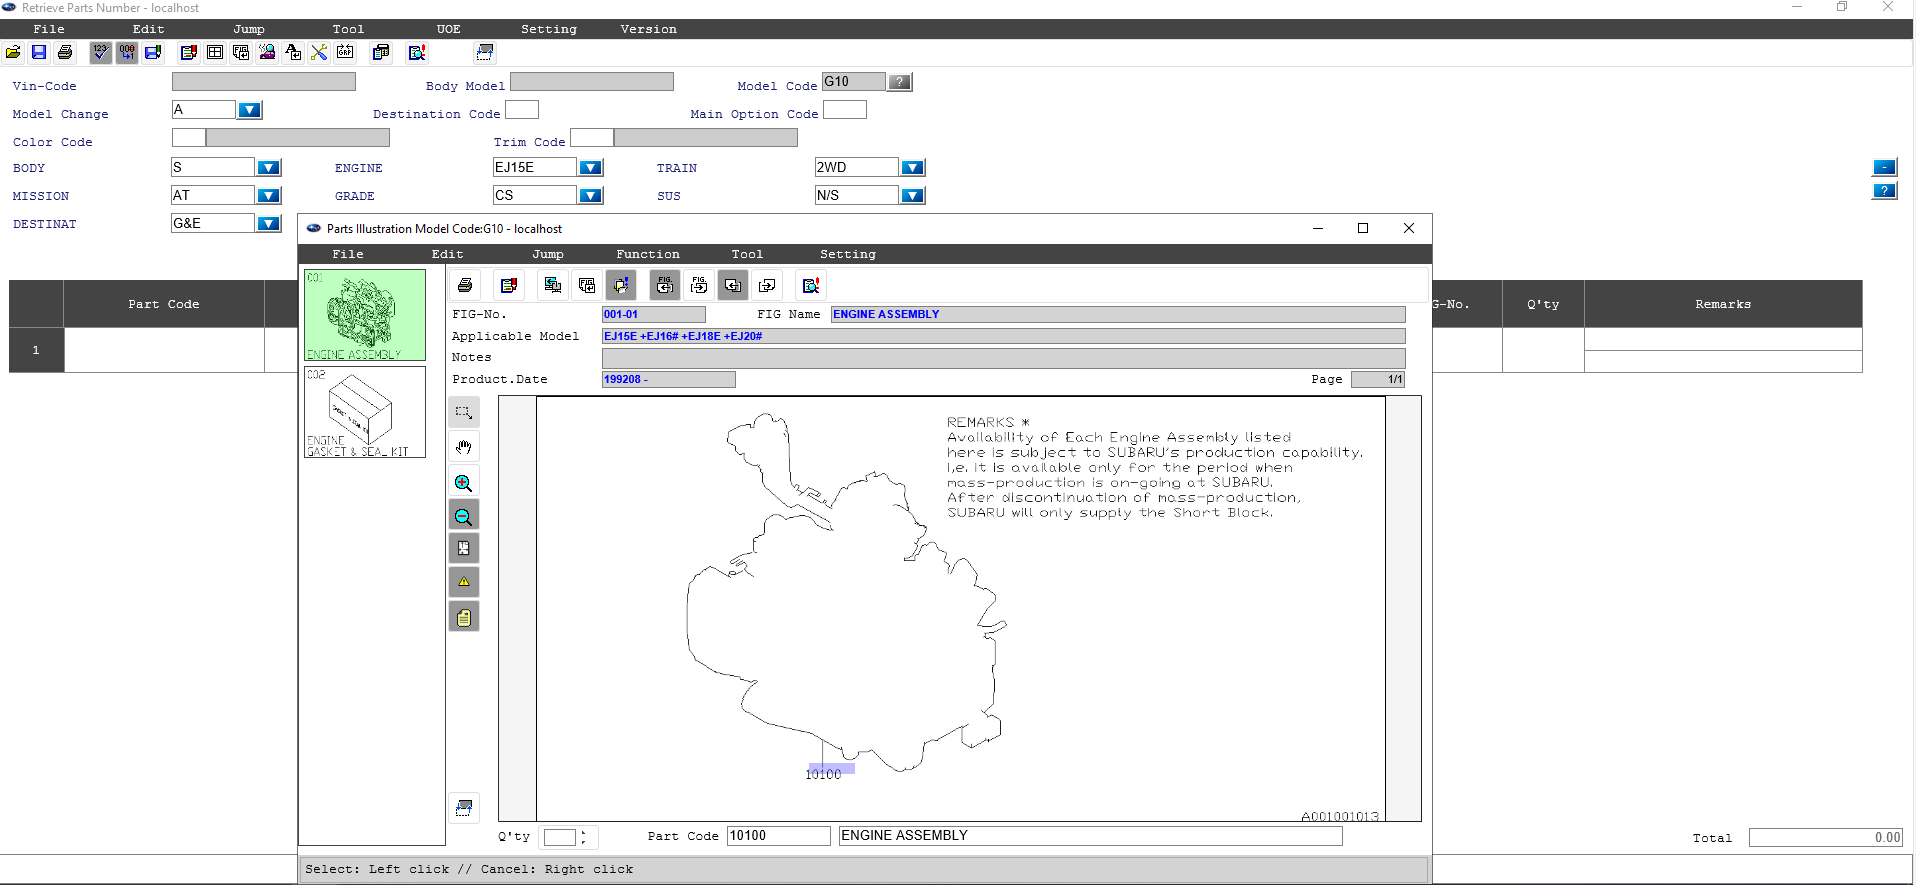The width and height of the screenshot is (1916, 885).
Task: Click the printer icon in main toolbar
Action: pos(65,52)
